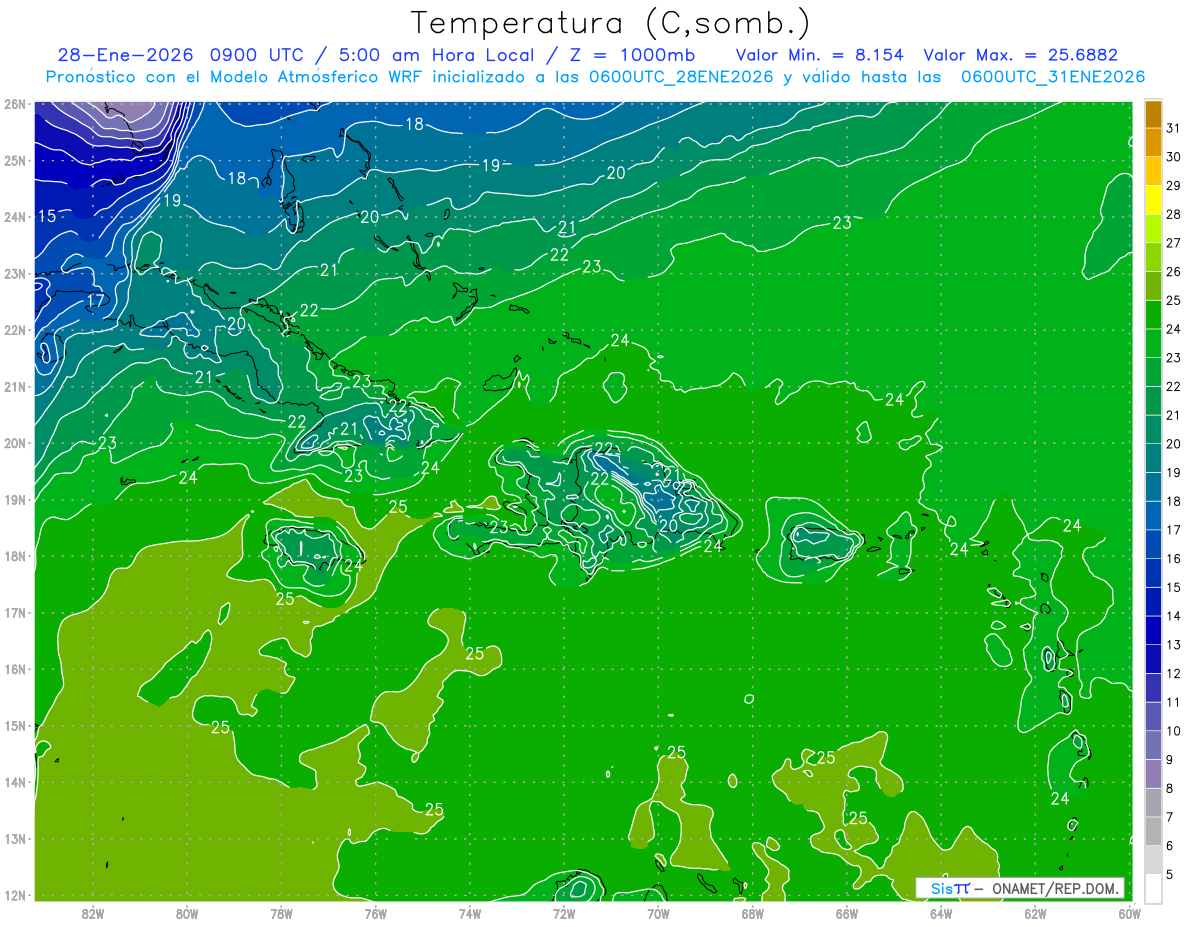
Task: Click the colorbar legend label 8
Action: click(x=1171, y=788)
